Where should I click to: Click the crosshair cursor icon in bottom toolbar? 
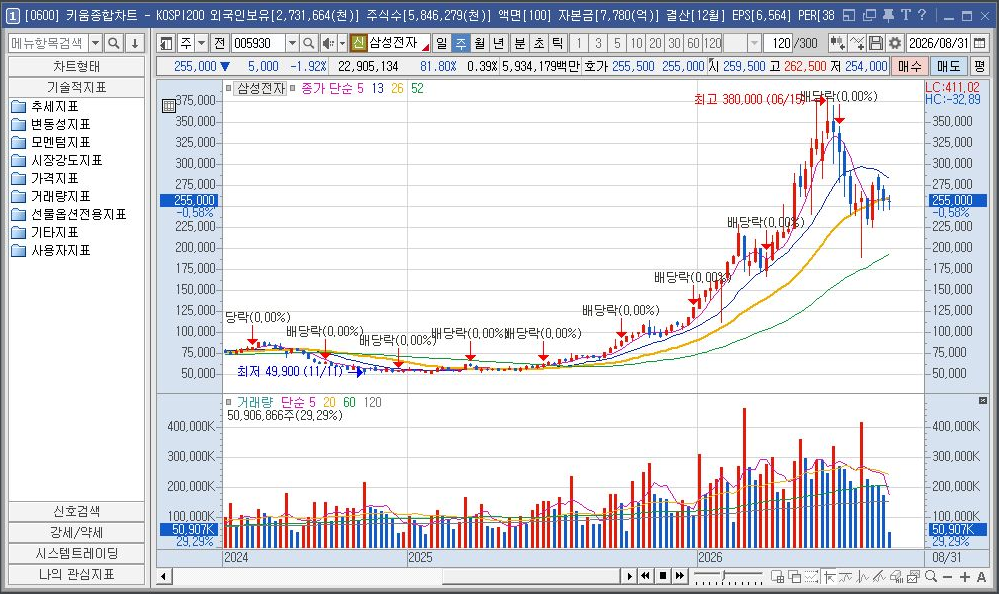tap(829, 577)
